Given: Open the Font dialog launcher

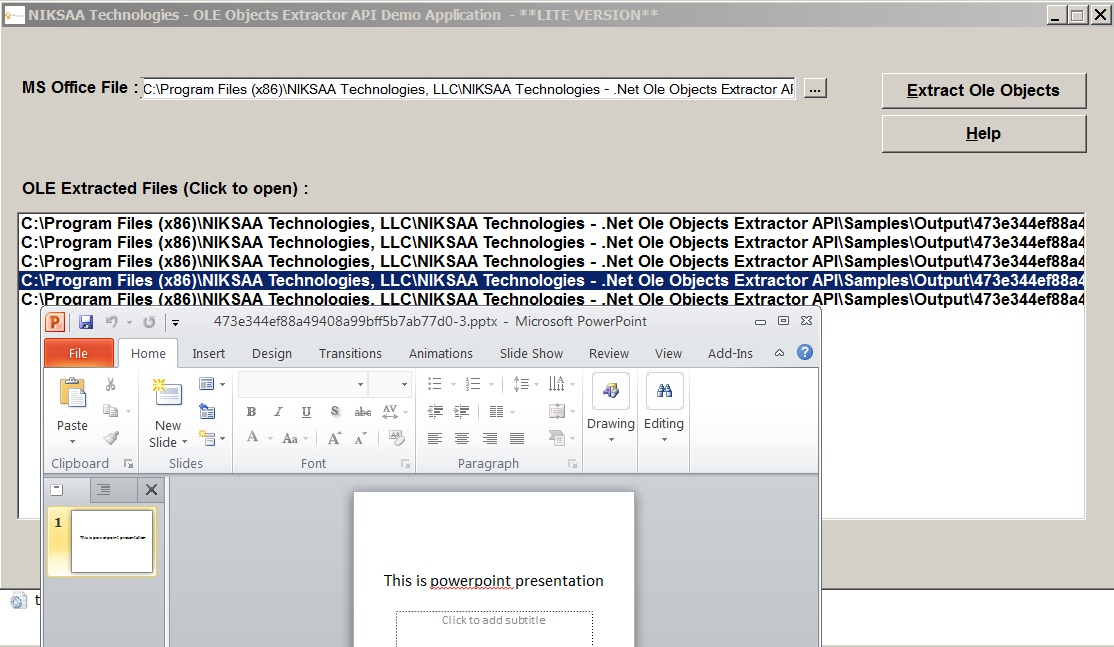Looking at the screenshot, I should (x=406, y=464).
